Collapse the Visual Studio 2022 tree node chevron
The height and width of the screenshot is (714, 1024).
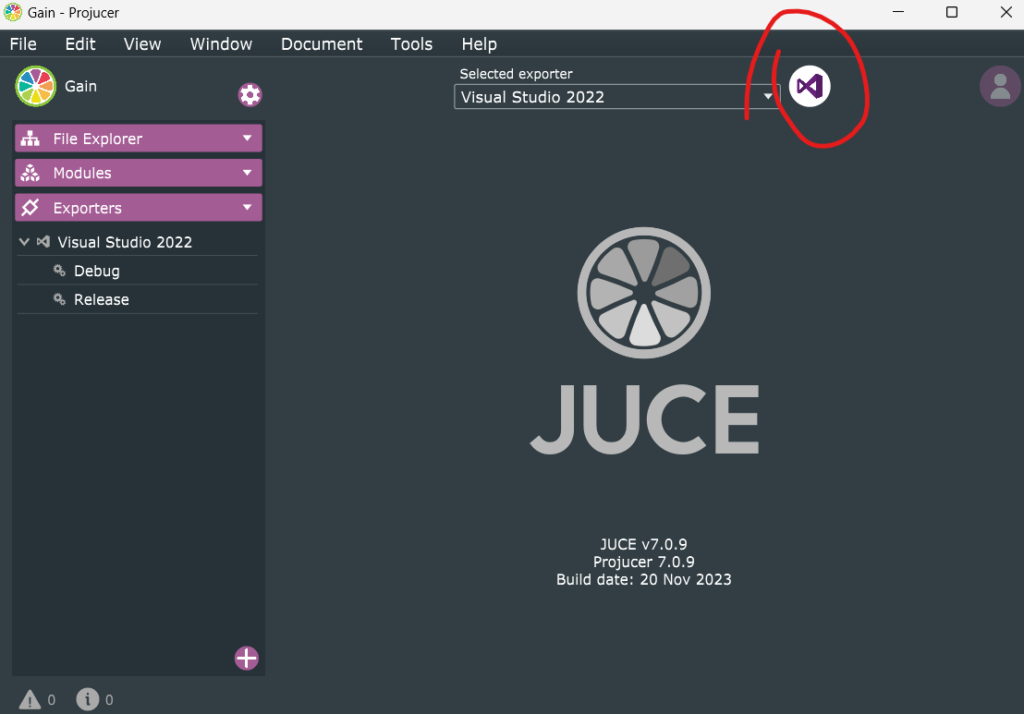coord(24,242)
